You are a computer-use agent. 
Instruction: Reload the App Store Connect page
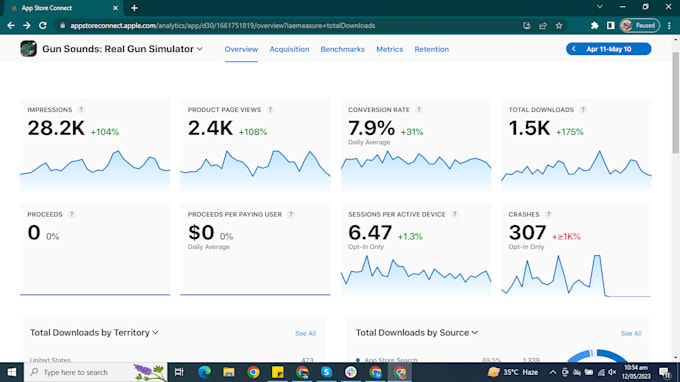pos(42,26)
